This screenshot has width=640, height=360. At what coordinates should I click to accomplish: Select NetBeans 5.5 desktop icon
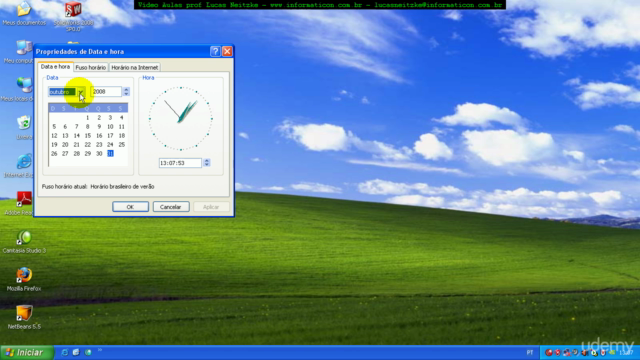(24, 317)
